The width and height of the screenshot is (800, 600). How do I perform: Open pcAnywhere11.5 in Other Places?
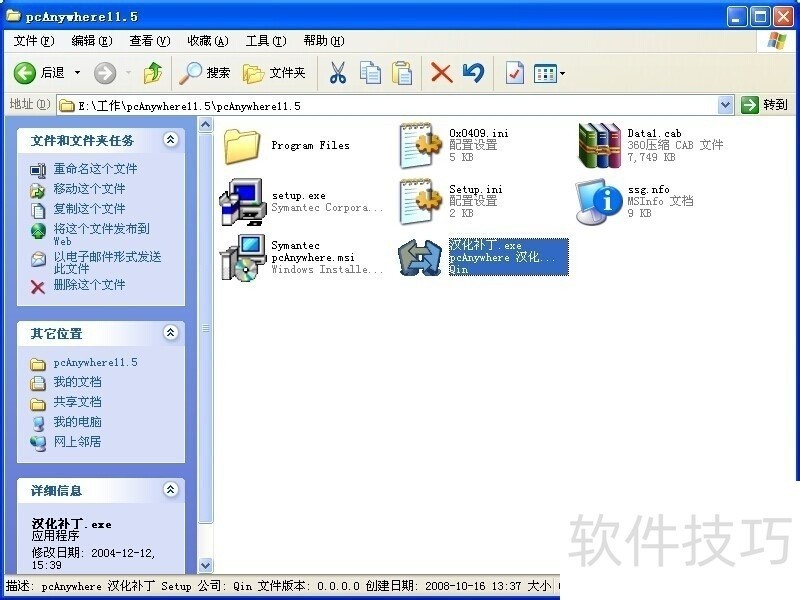95,362
